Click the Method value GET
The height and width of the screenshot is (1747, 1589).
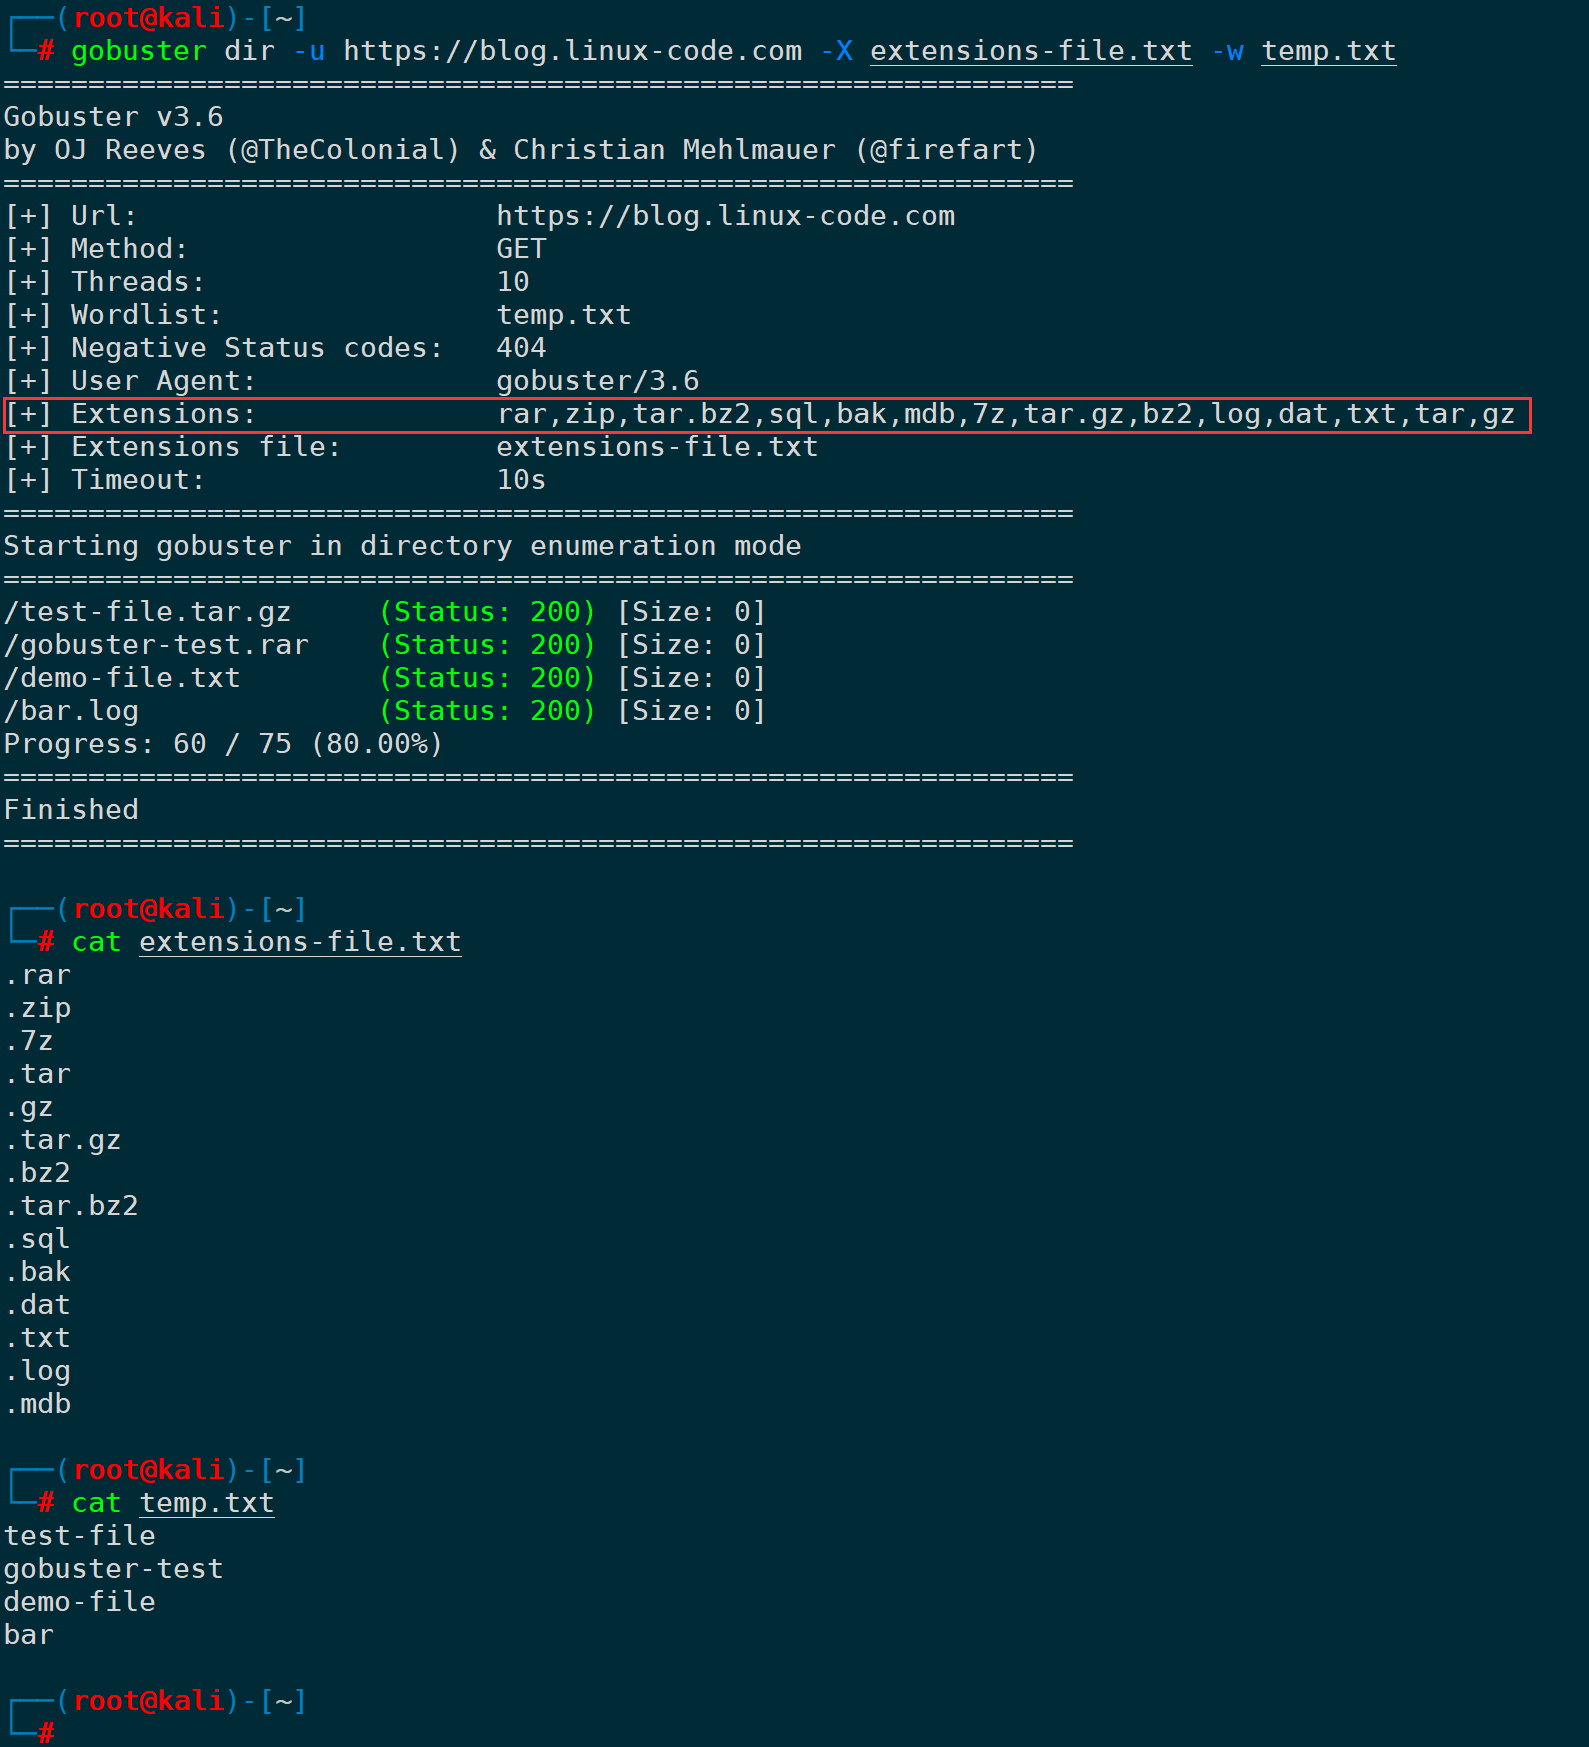[x=521, y=249]
